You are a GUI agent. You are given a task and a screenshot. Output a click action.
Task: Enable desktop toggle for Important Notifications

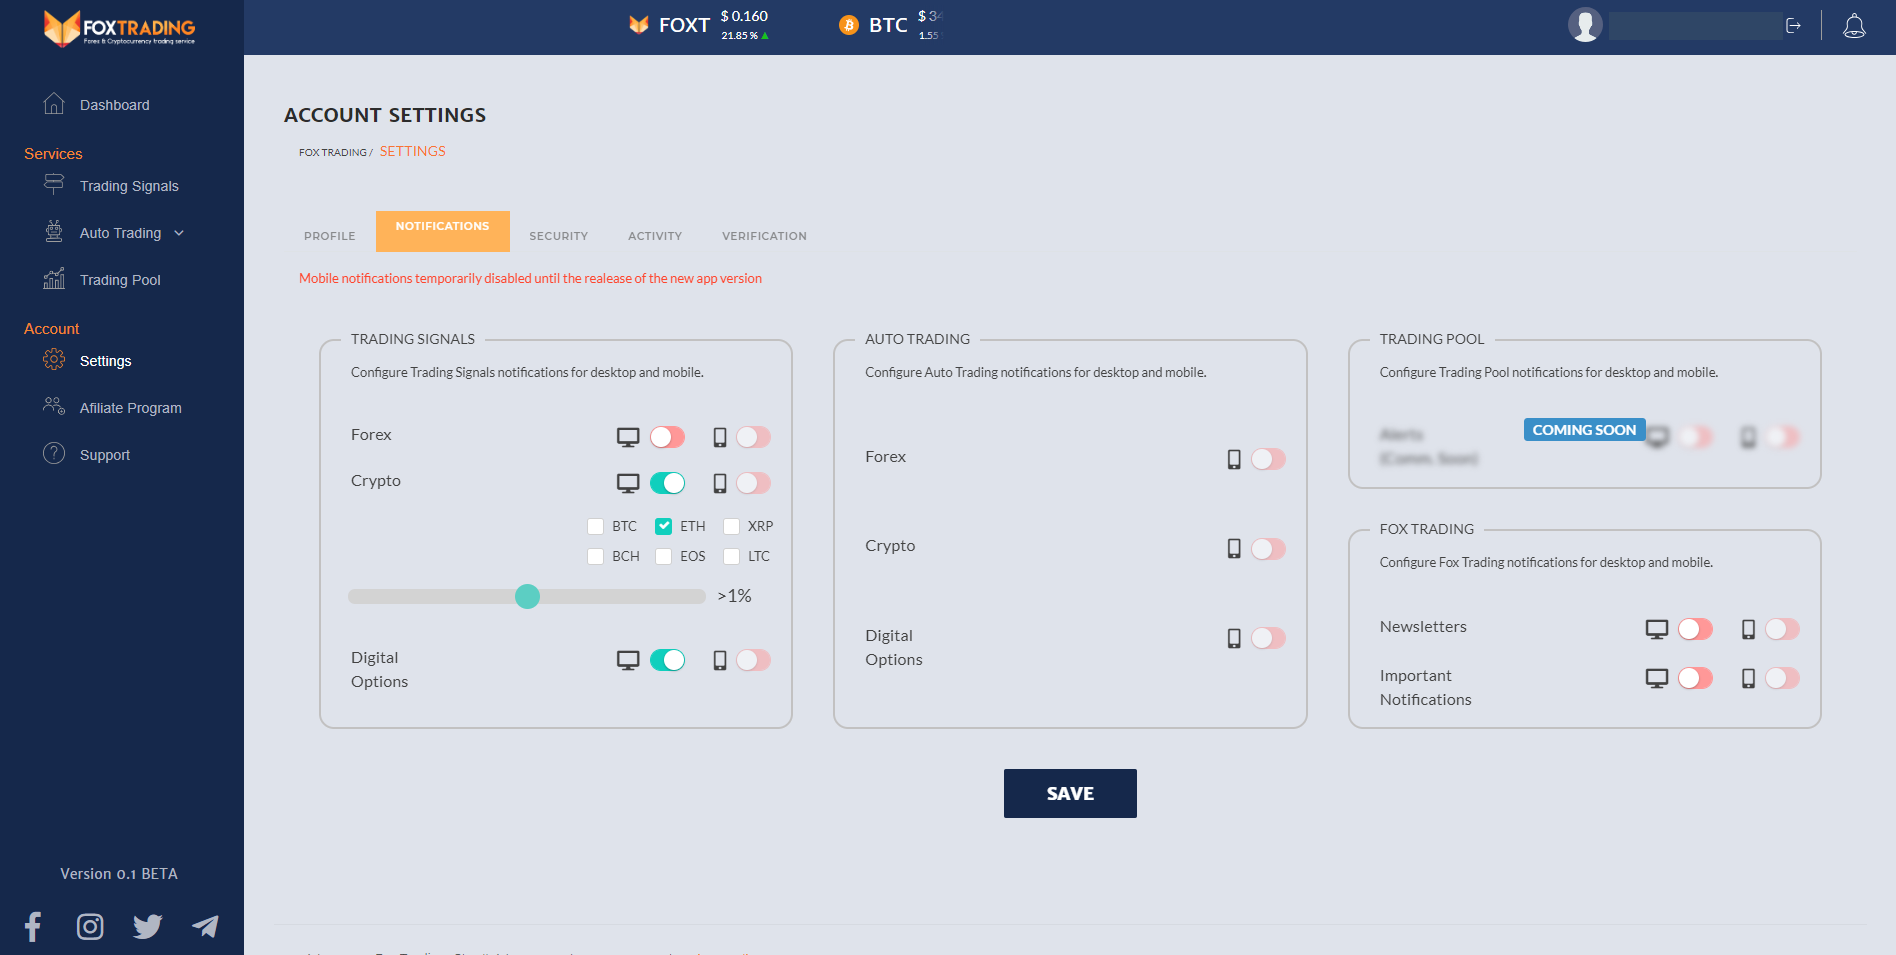click(1696, 678)
